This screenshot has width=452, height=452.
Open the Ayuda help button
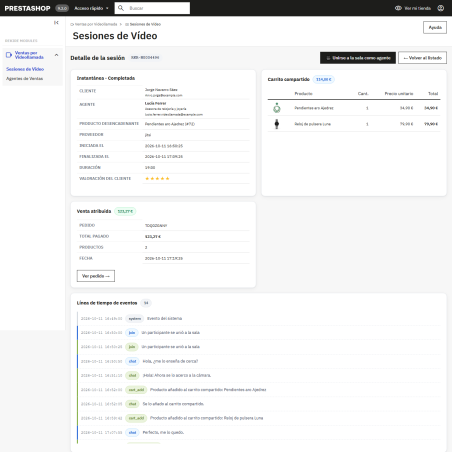435,27
